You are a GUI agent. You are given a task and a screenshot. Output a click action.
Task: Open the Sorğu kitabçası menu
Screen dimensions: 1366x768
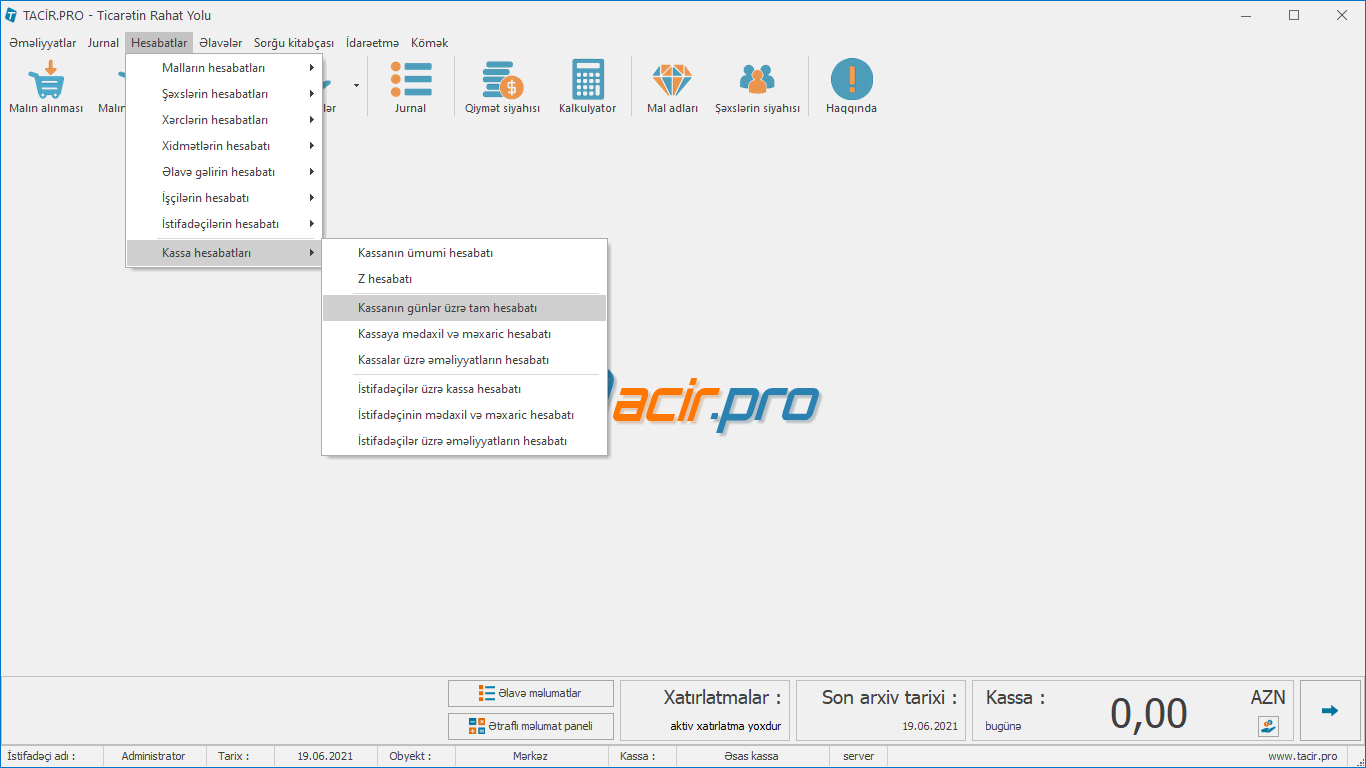point(294,43)
